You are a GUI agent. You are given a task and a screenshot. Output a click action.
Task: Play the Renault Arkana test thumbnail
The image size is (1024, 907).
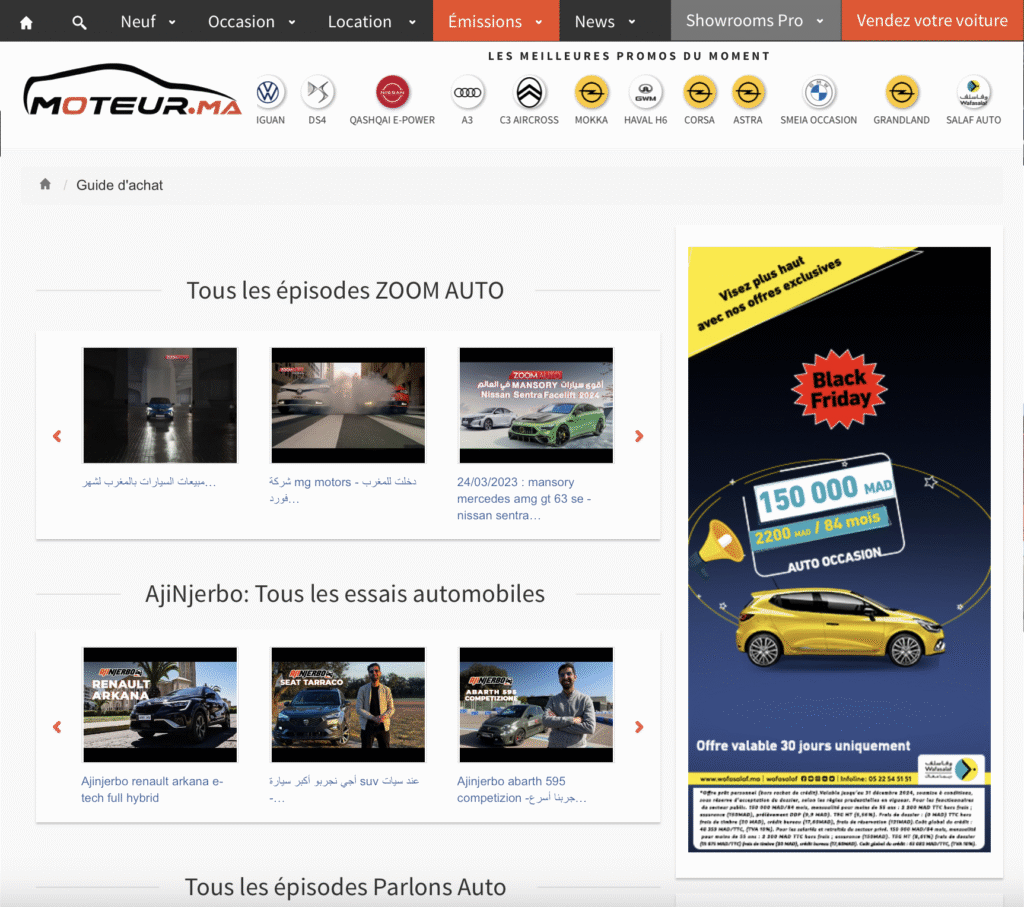point(160,705)
